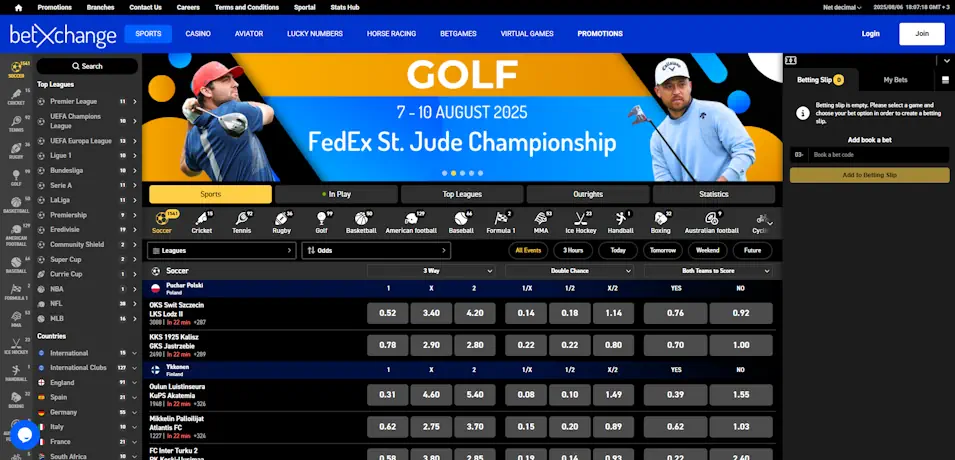Filter events to 3 Hours
The height and width of the screenshot is (460, 955).
point(573,250)
